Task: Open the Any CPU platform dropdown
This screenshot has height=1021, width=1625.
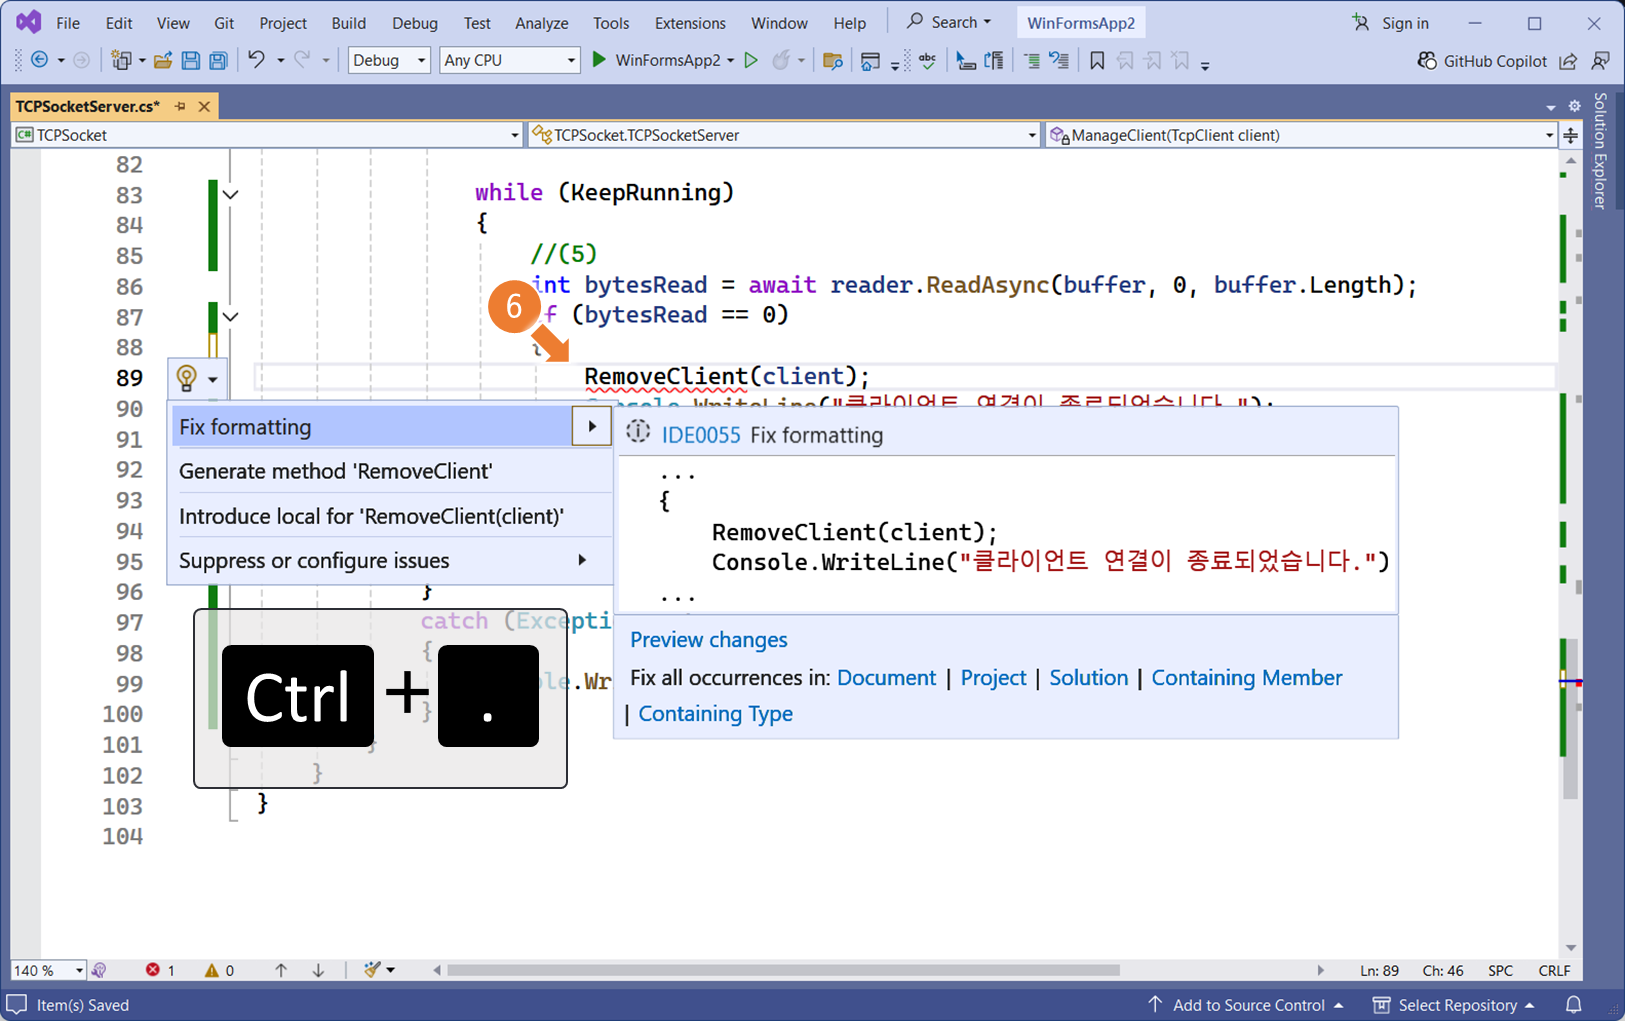Action: coord(510,60)
